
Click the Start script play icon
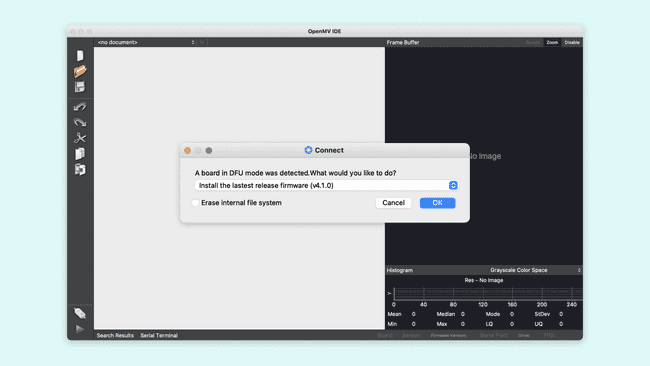click(80, 329)
